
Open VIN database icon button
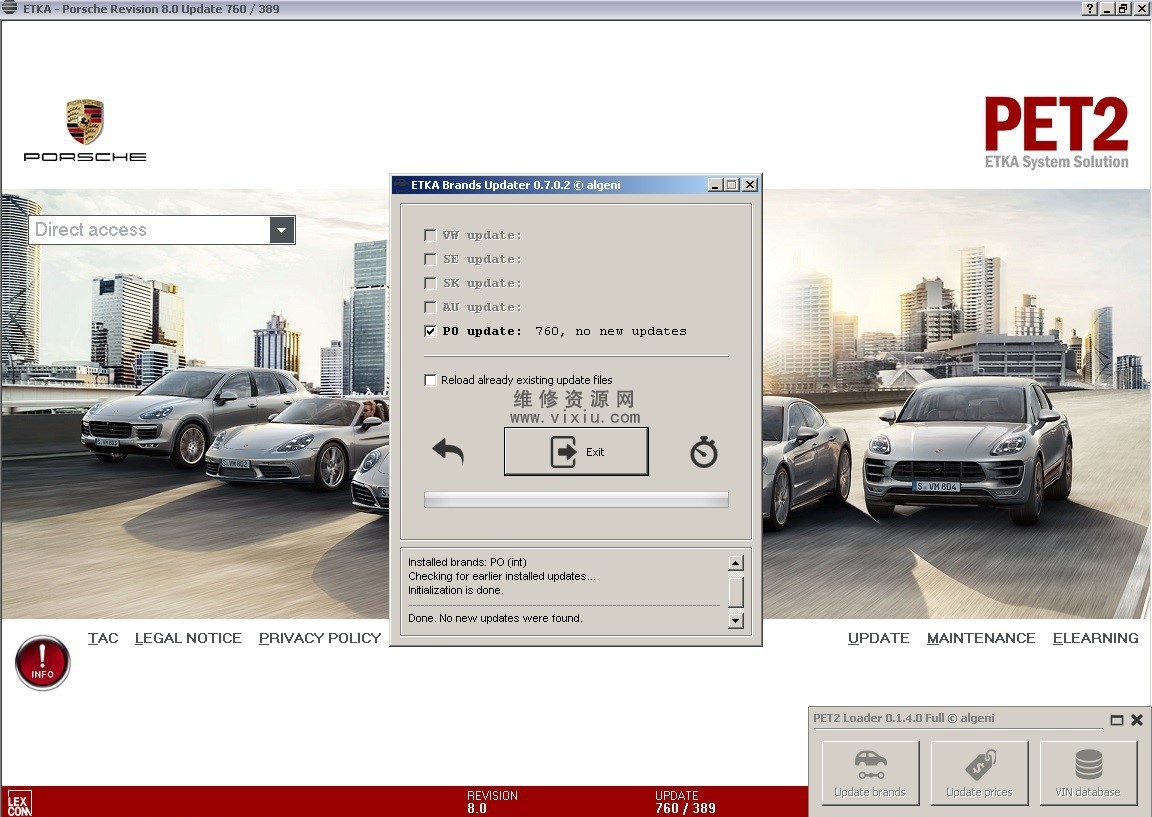[x=1088, y=773]
